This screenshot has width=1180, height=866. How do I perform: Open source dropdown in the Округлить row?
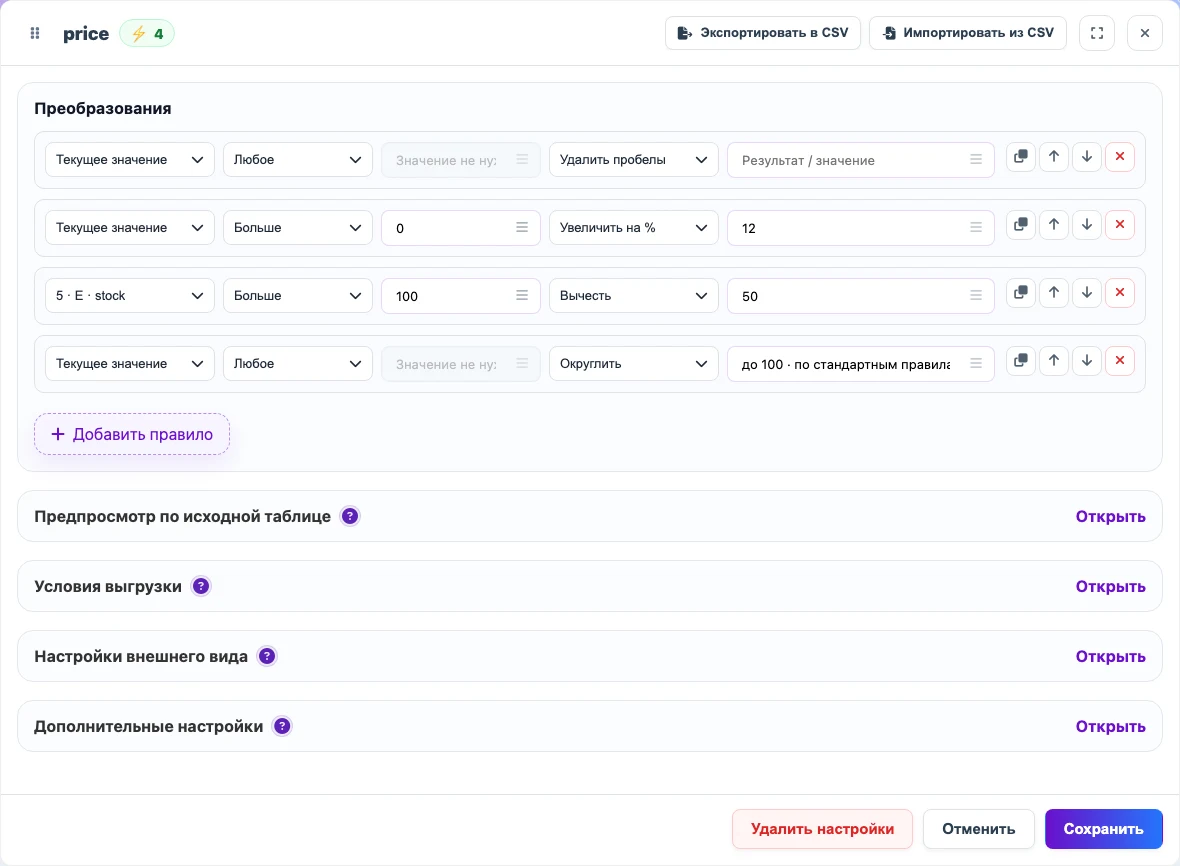[x=129, y=363]
